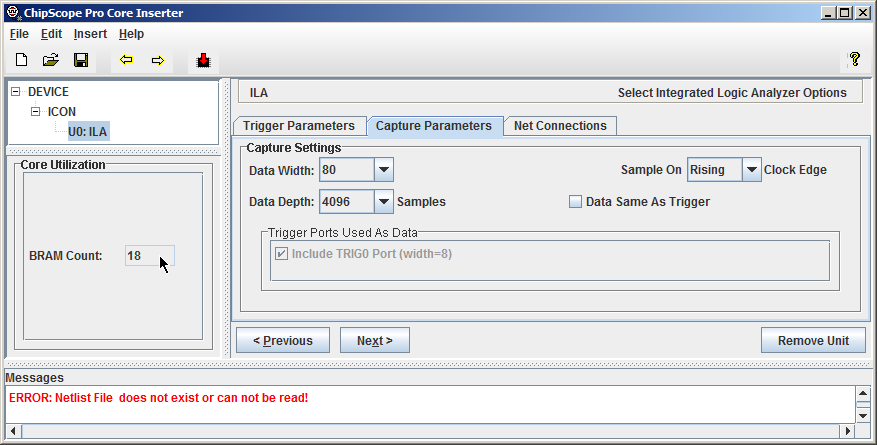
Task: Go forward with the yellow right arrow icon
Action: 158,60
